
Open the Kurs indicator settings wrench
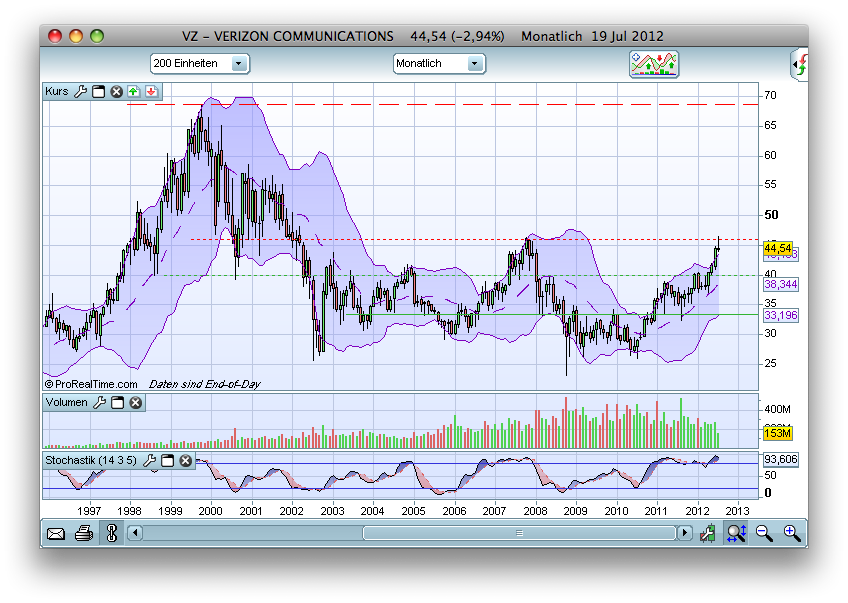tap(80, 91)
